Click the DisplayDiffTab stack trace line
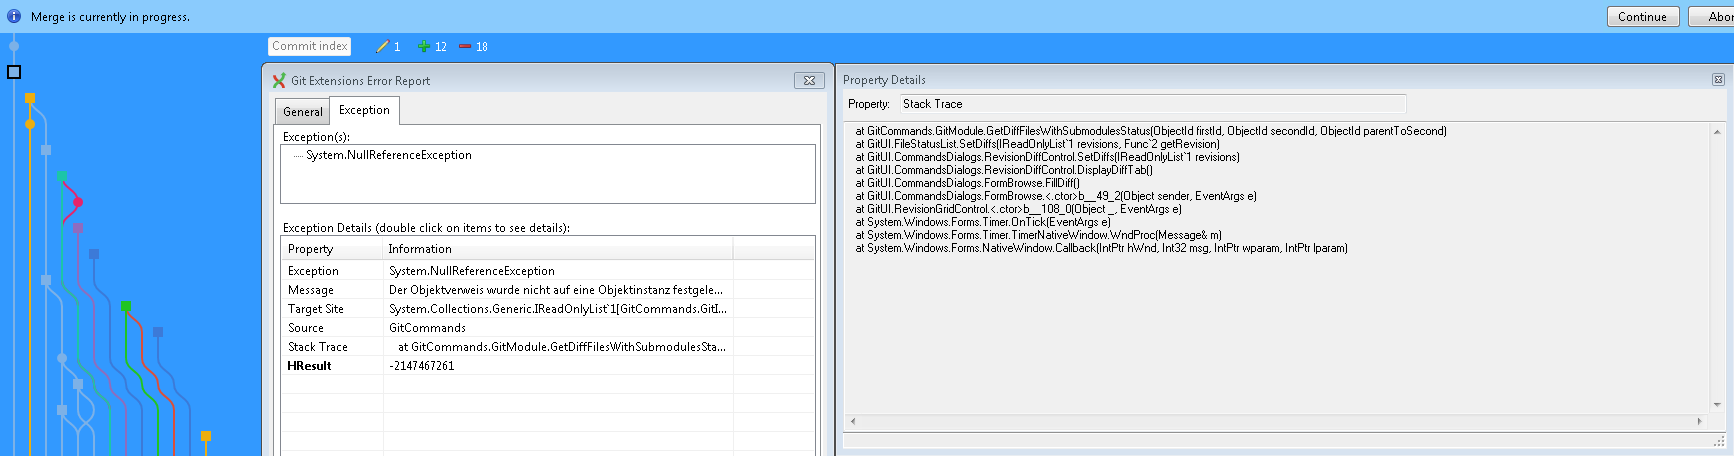This screenshot has width=1734, height=456. coord(1004,170)
